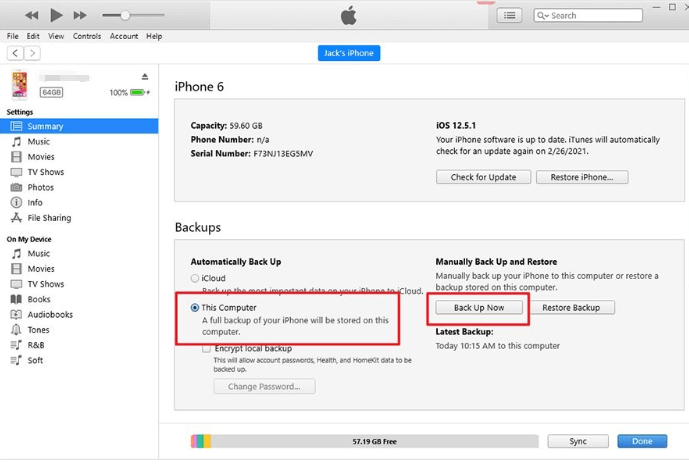Screen dimensions: 689x465
Task: Click the fast-forward playback button
Action: tap(80, 15)
